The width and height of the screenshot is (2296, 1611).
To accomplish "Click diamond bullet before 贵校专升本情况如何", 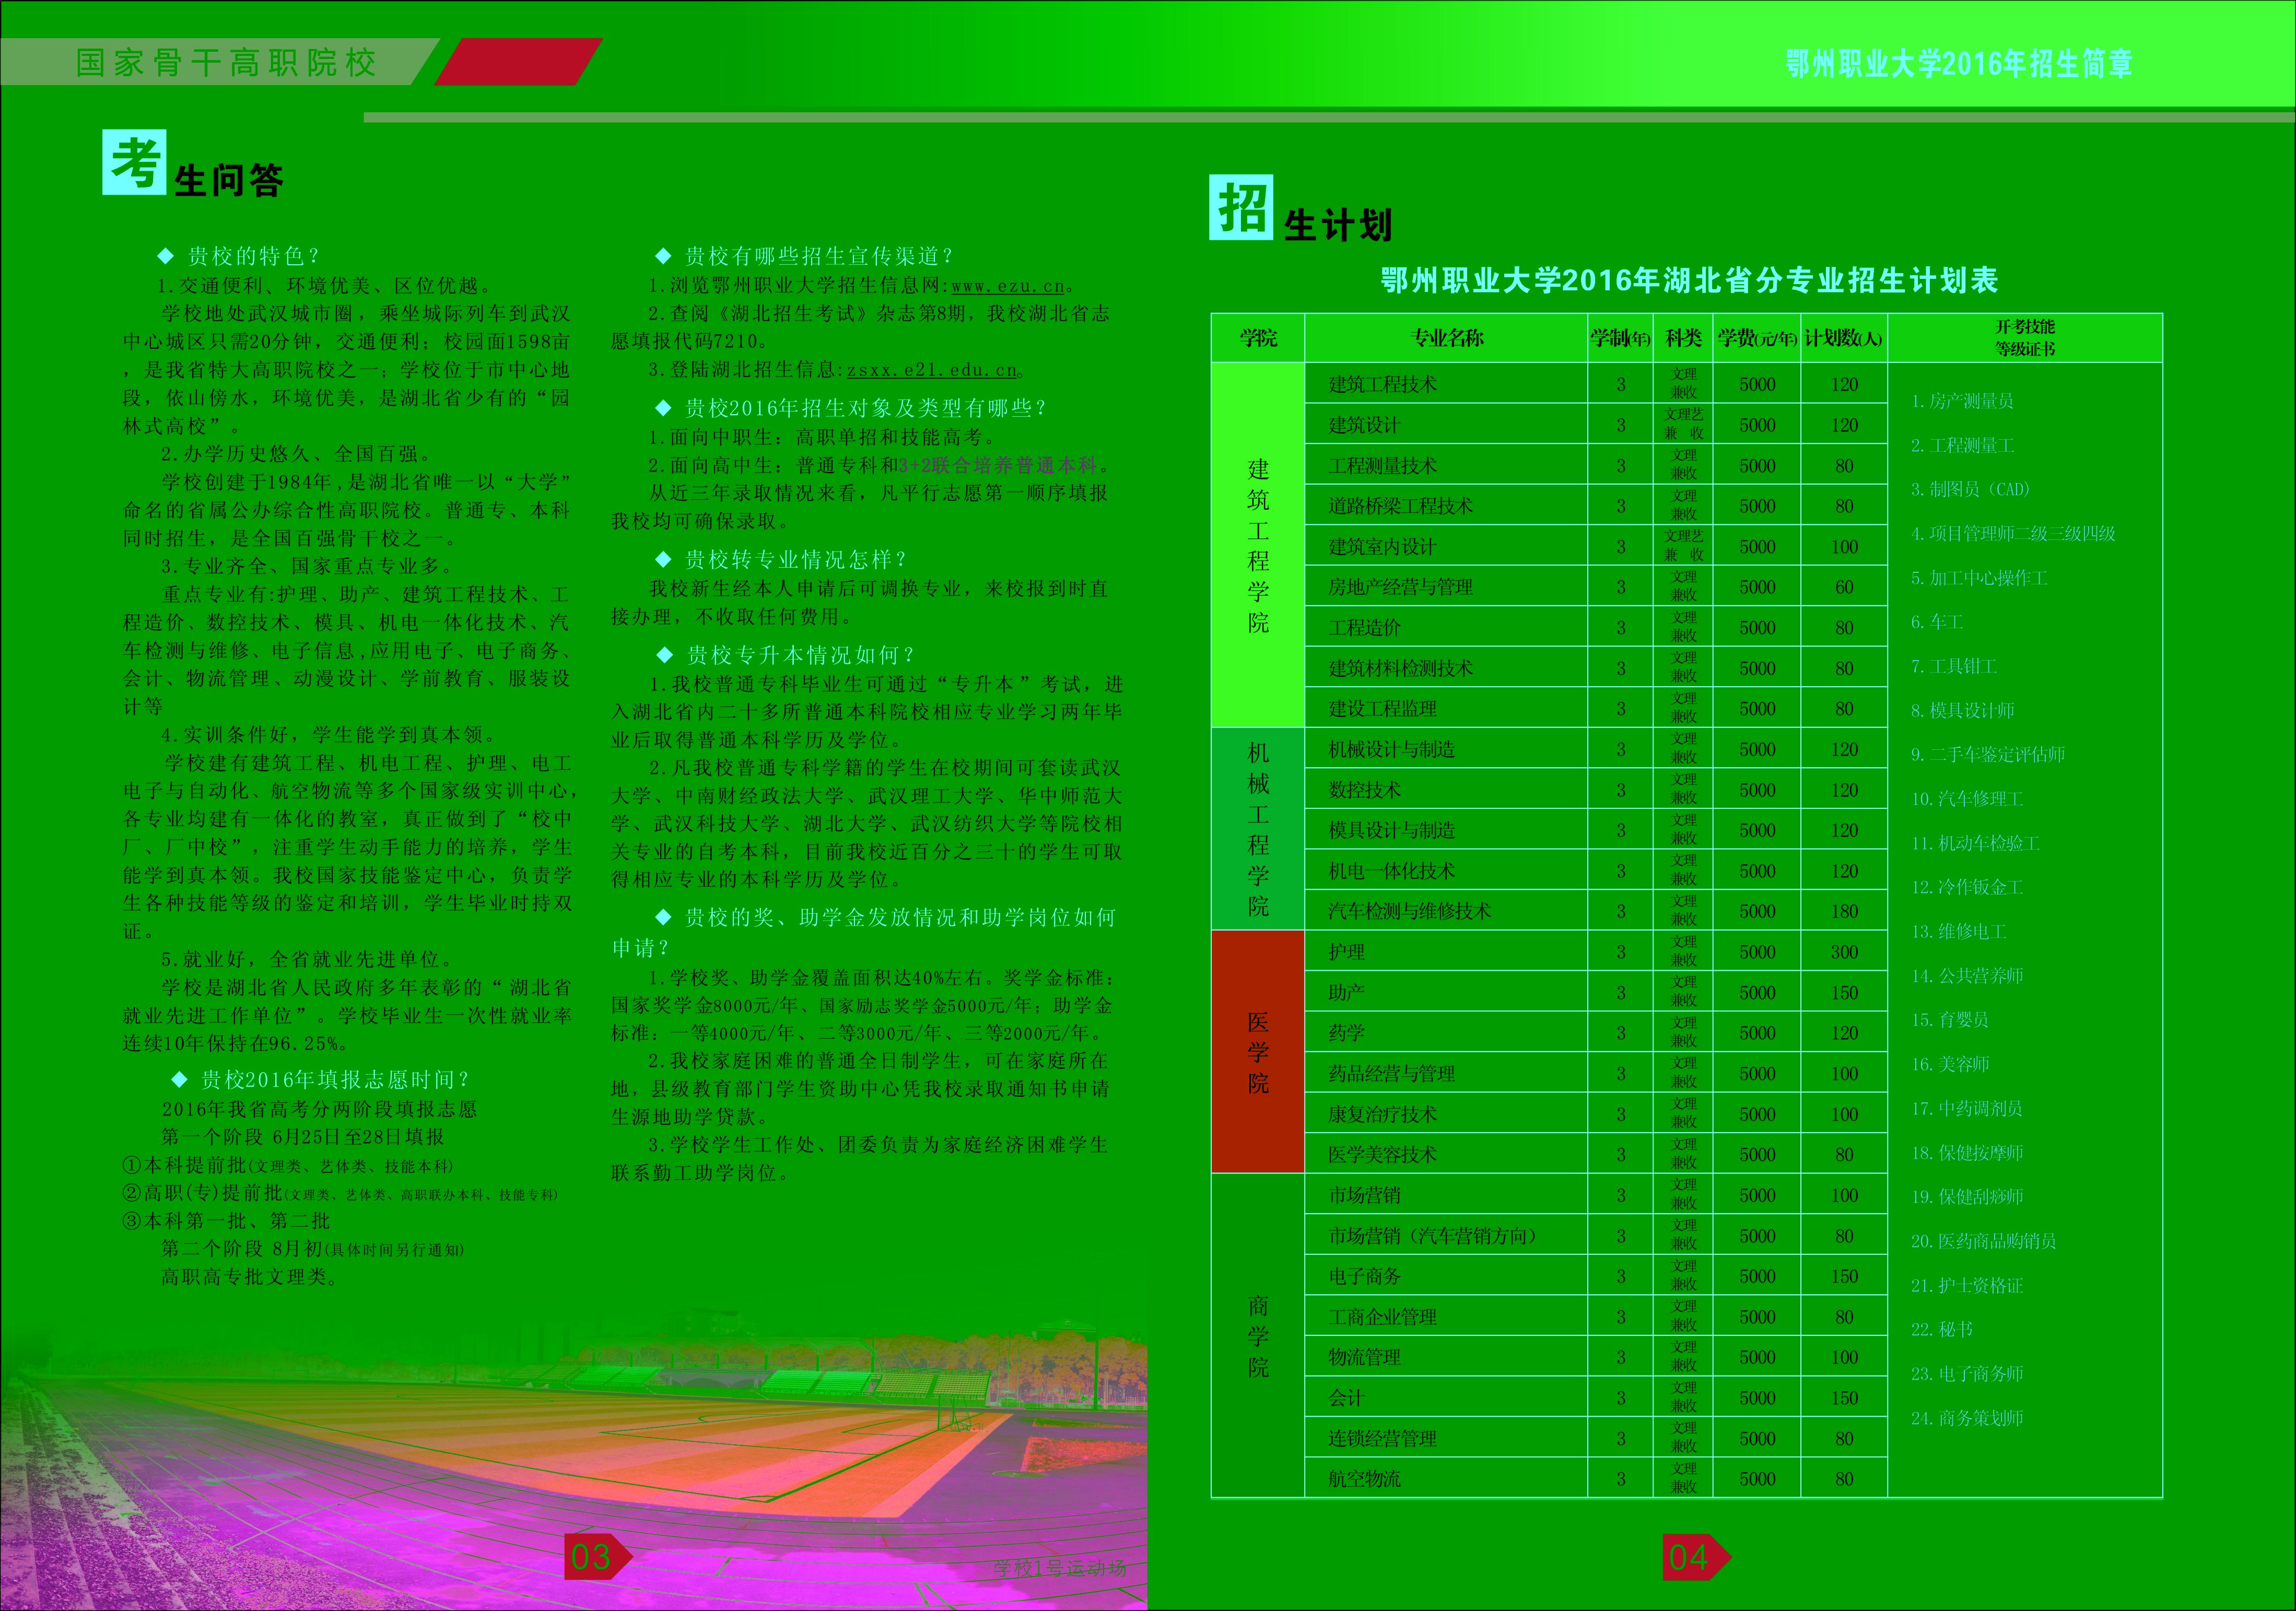I will [665, 655].
